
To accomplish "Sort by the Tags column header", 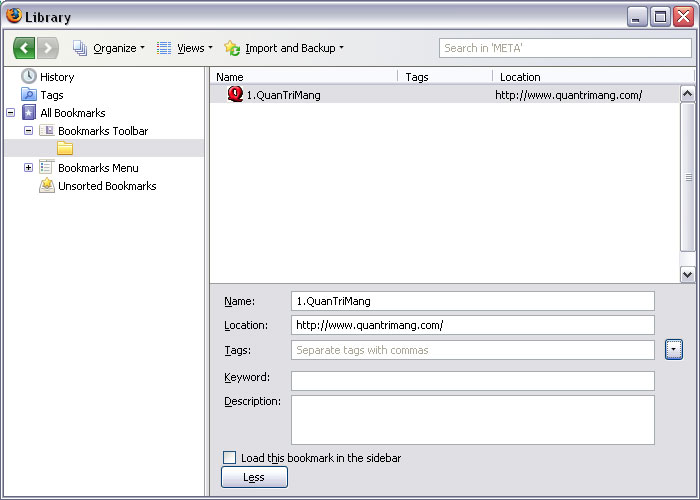I will pos(445,77).
